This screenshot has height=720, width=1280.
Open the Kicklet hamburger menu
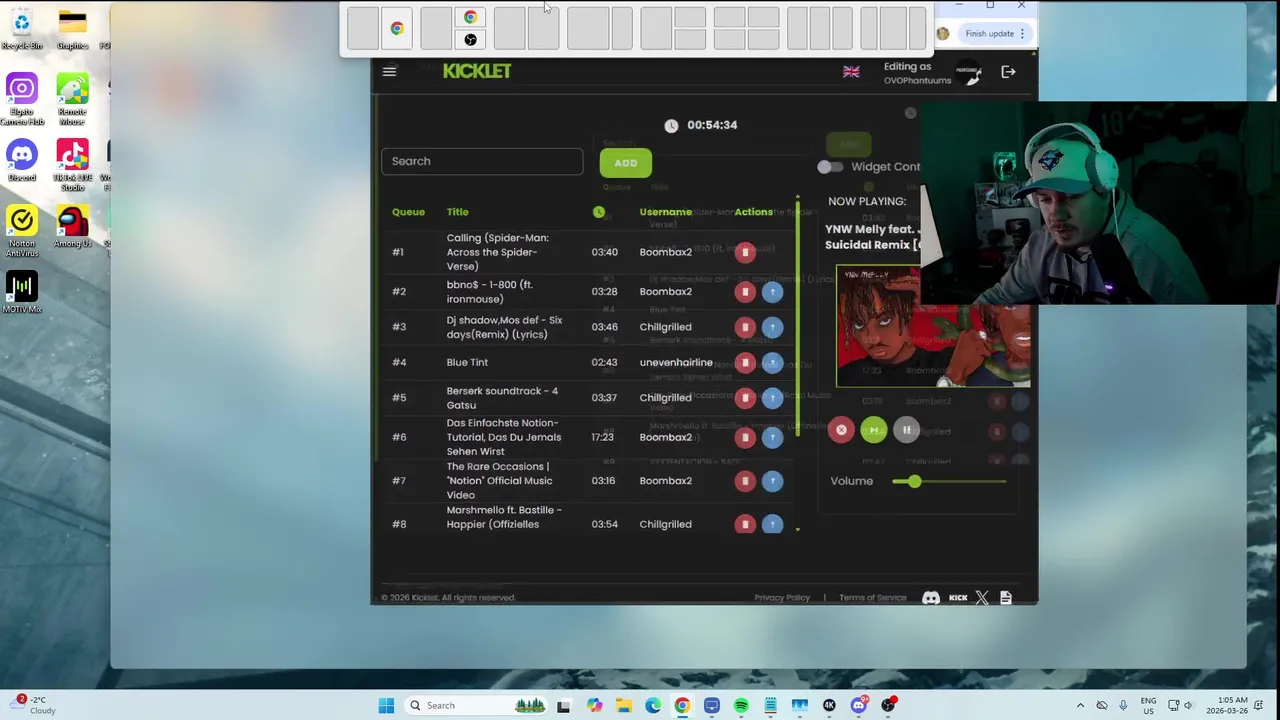click(x=389, y=71)
